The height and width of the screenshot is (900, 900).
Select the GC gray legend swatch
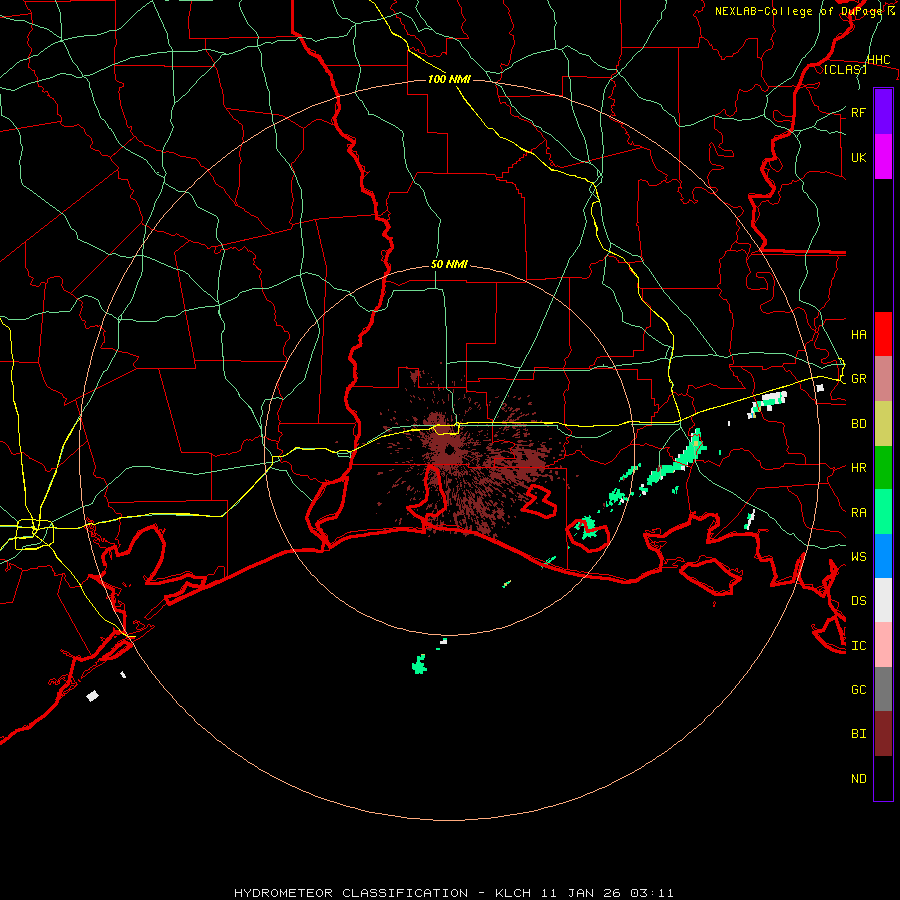[883, 689]
